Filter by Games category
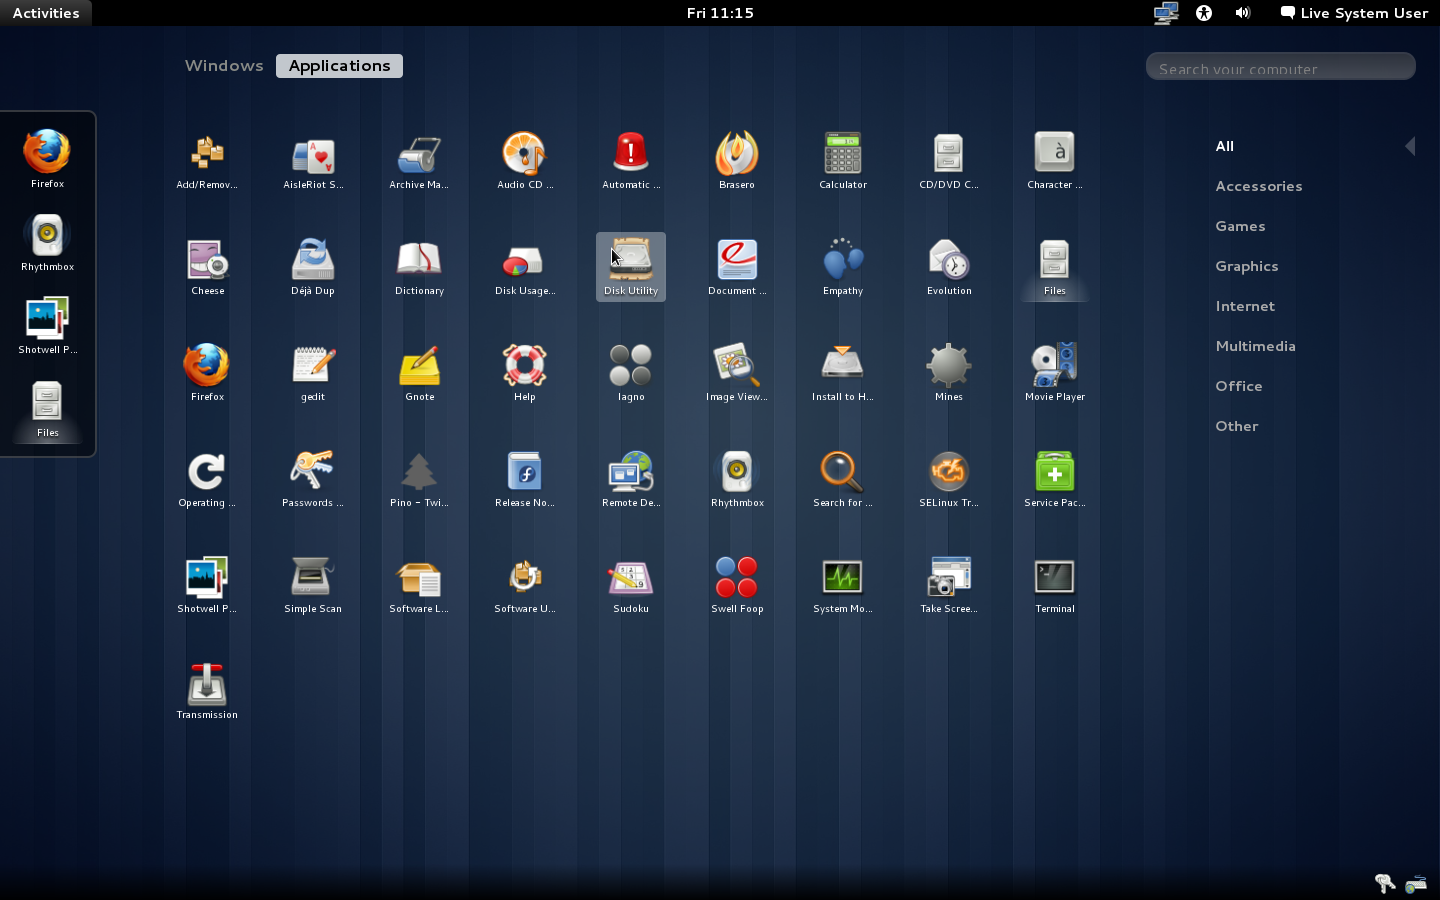This screenshot has width=1440, height=900. tap(1241, 226)
